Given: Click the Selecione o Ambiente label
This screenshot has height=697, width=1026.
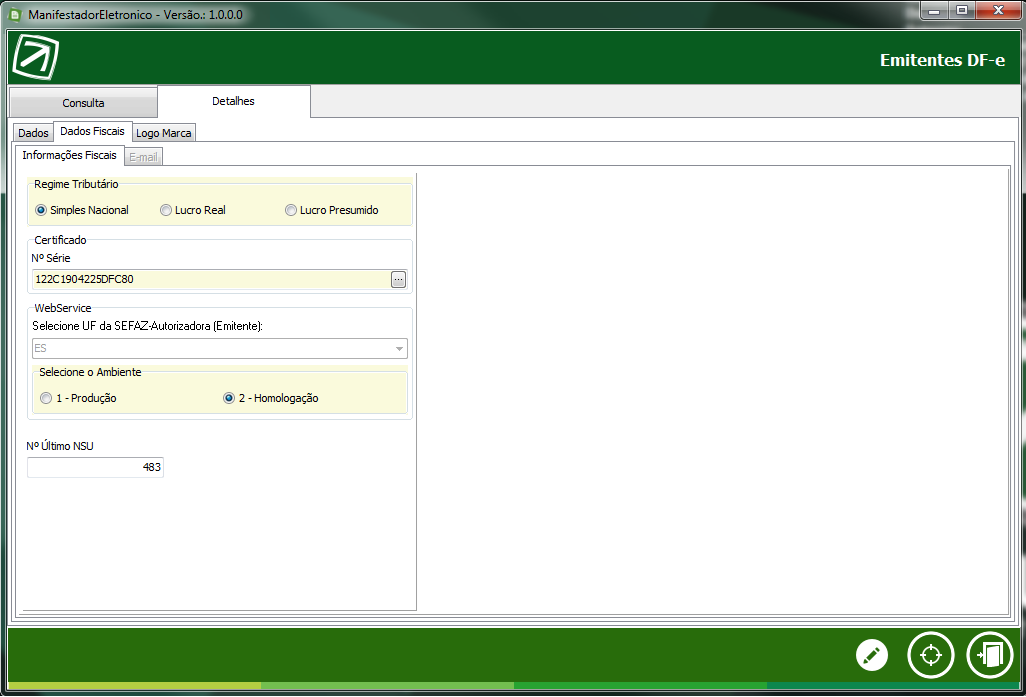Looking at the screenshot, I should pos(90,372).
